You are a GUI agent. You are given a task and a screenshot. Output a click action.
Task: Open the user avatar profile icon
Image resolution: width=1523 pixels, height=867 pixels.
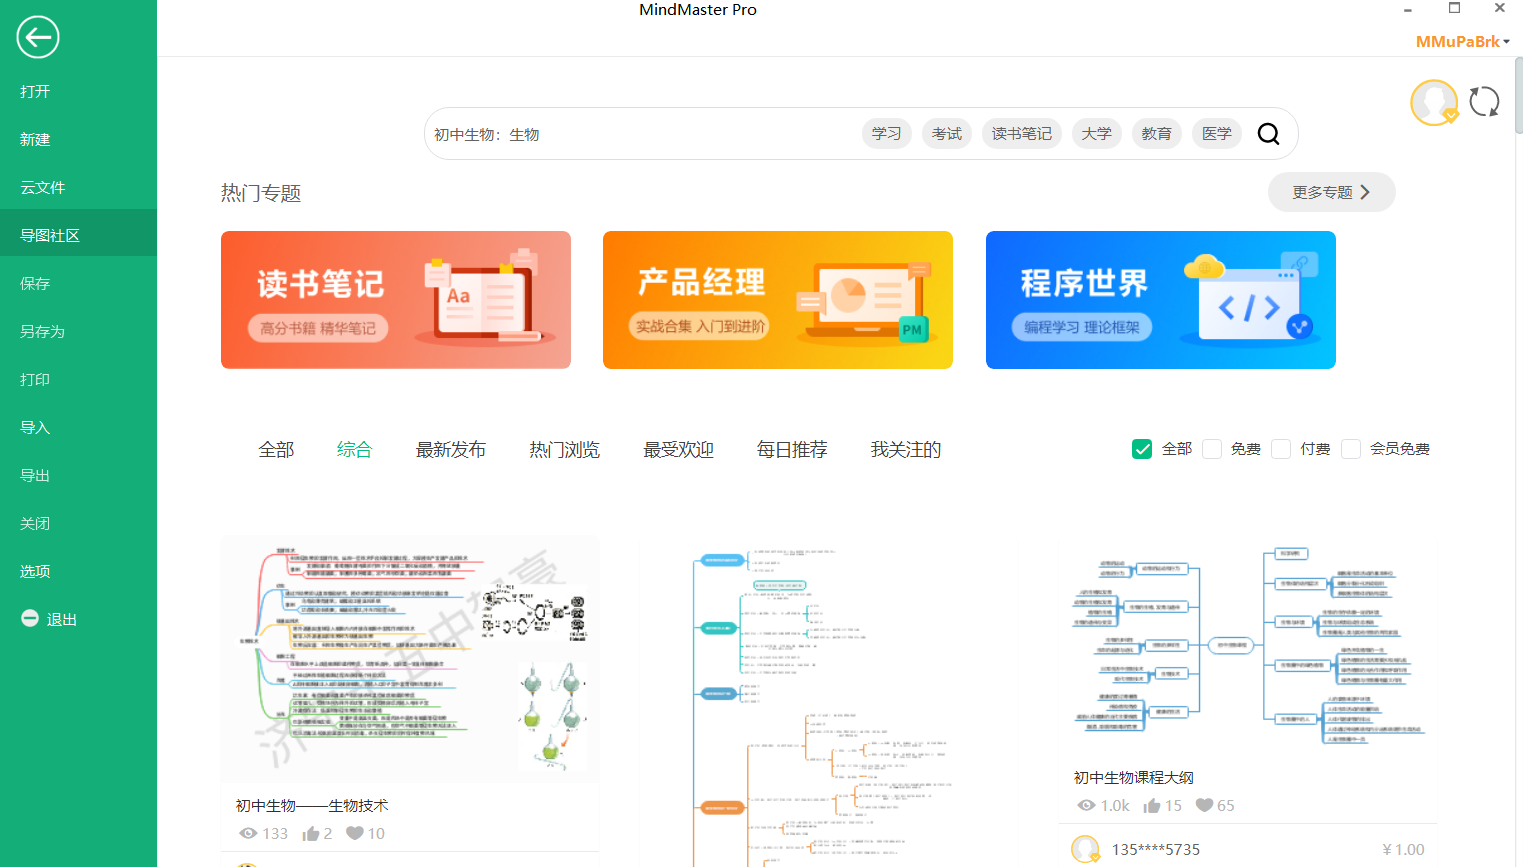pyautogui.click(x=1434, y=102)
